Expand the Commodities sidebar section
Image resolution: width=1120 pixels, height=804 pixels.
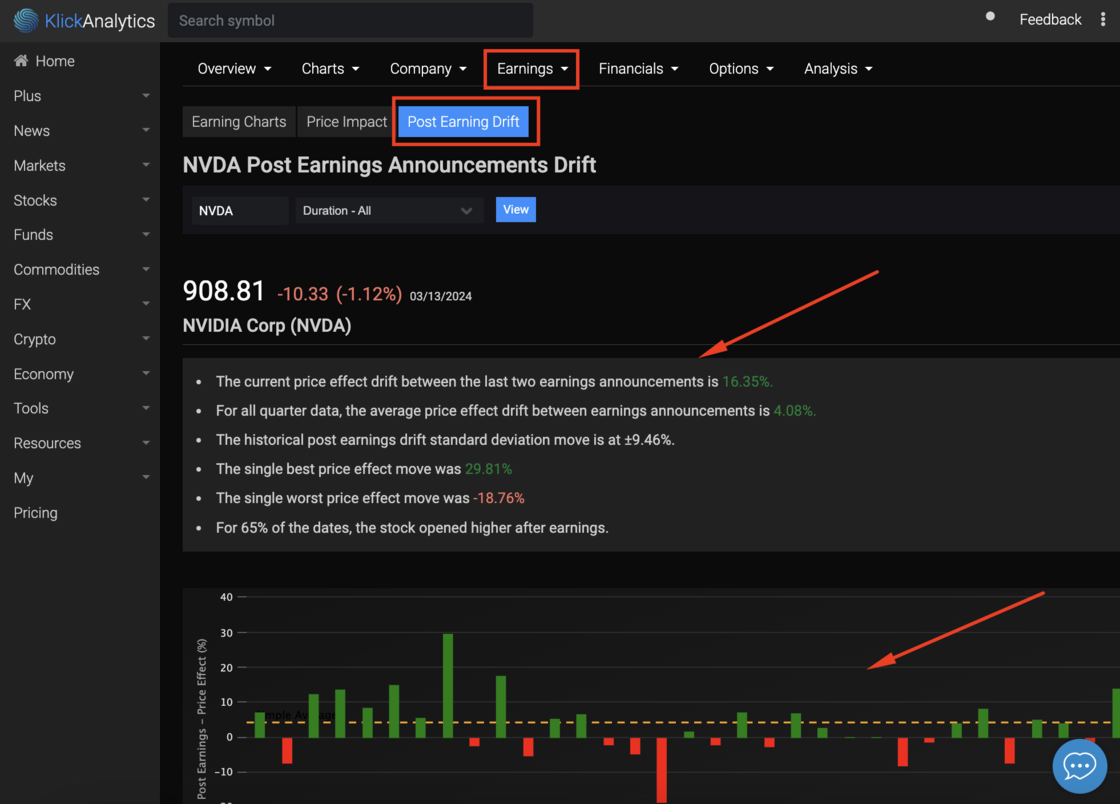tap(80, 270)
